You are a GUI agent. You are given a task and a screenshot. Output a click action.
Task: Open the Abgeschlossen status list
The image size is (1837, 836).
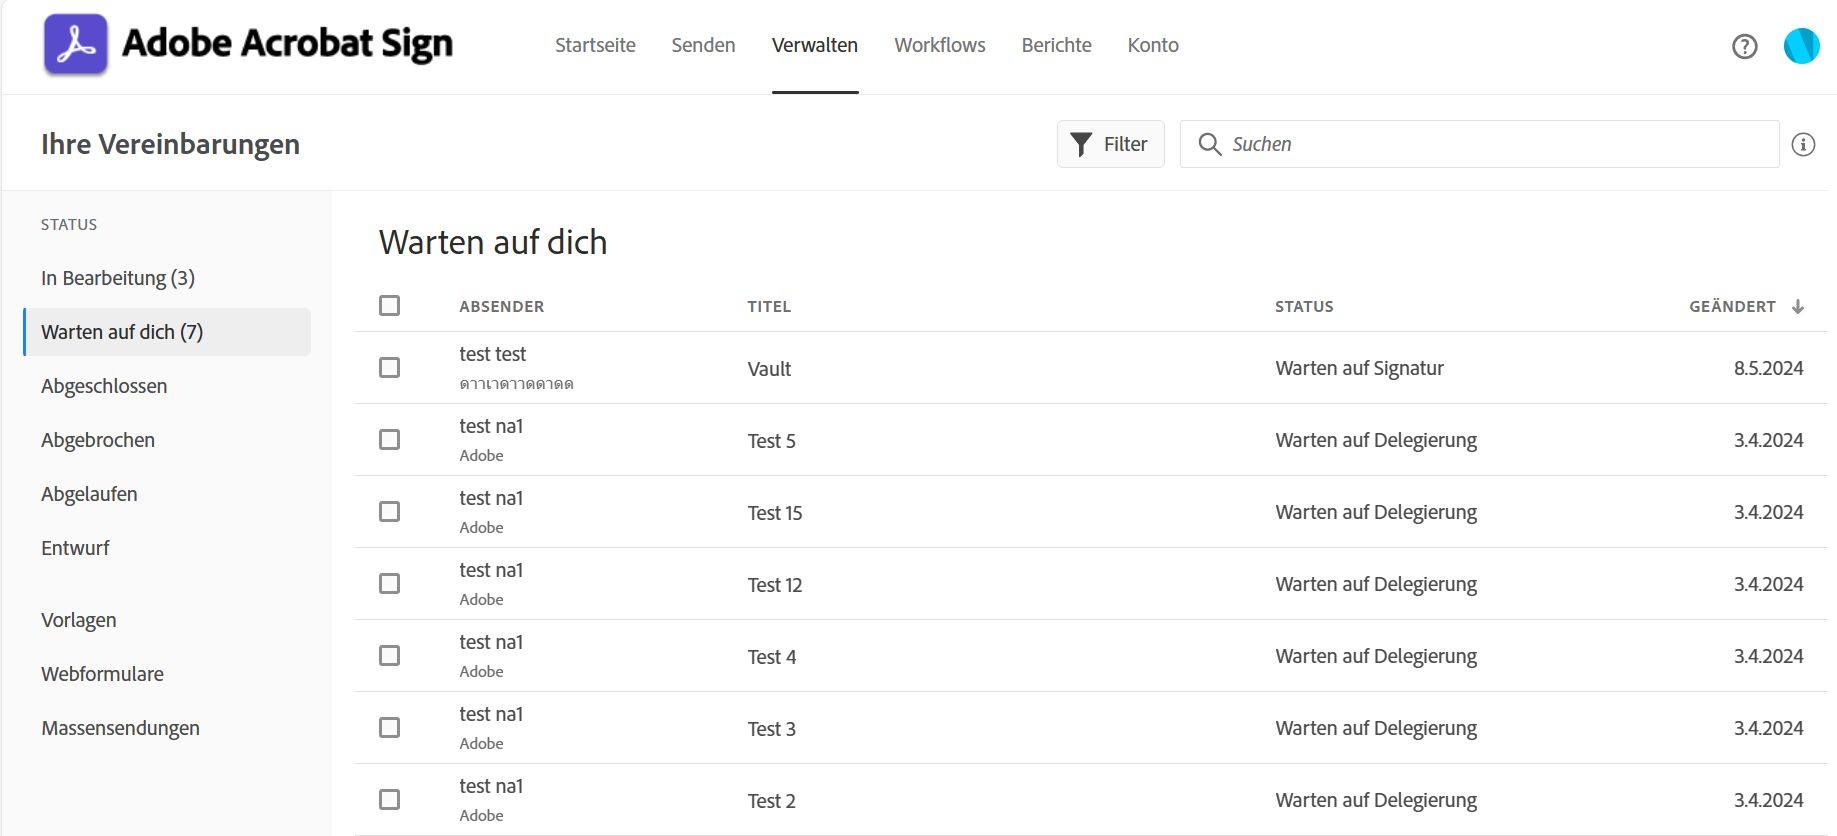click(x=104, y=386)
